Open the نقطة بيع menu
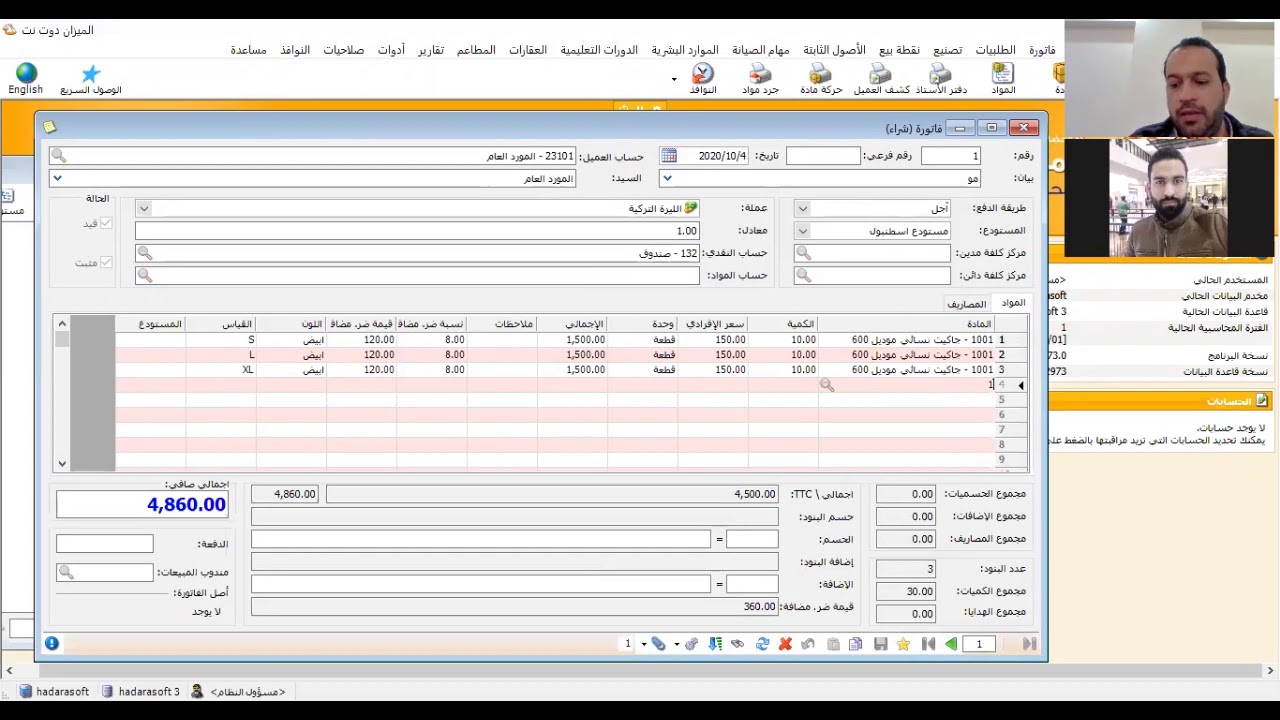The width and height of the screenshot is (1280, 720). click(899, 50)
